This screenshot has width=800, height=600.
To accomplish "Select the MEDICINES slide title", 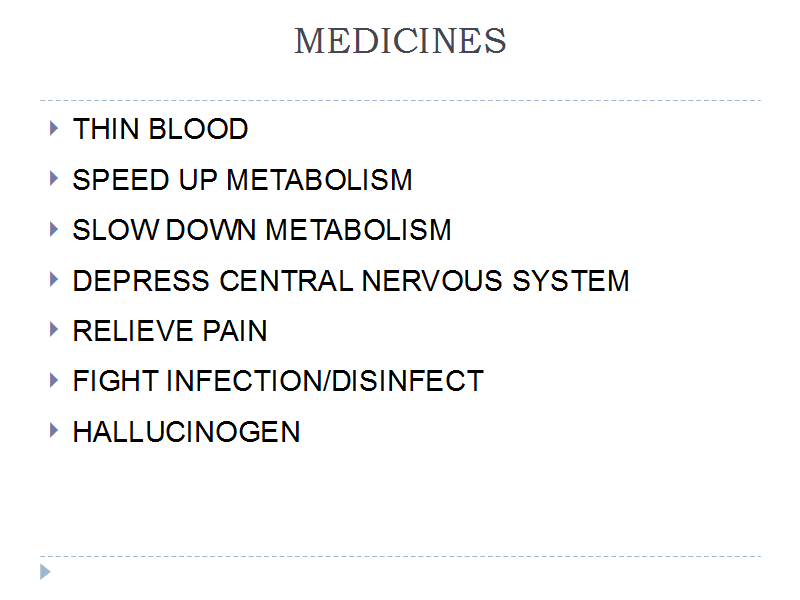I will pos(401,41).
